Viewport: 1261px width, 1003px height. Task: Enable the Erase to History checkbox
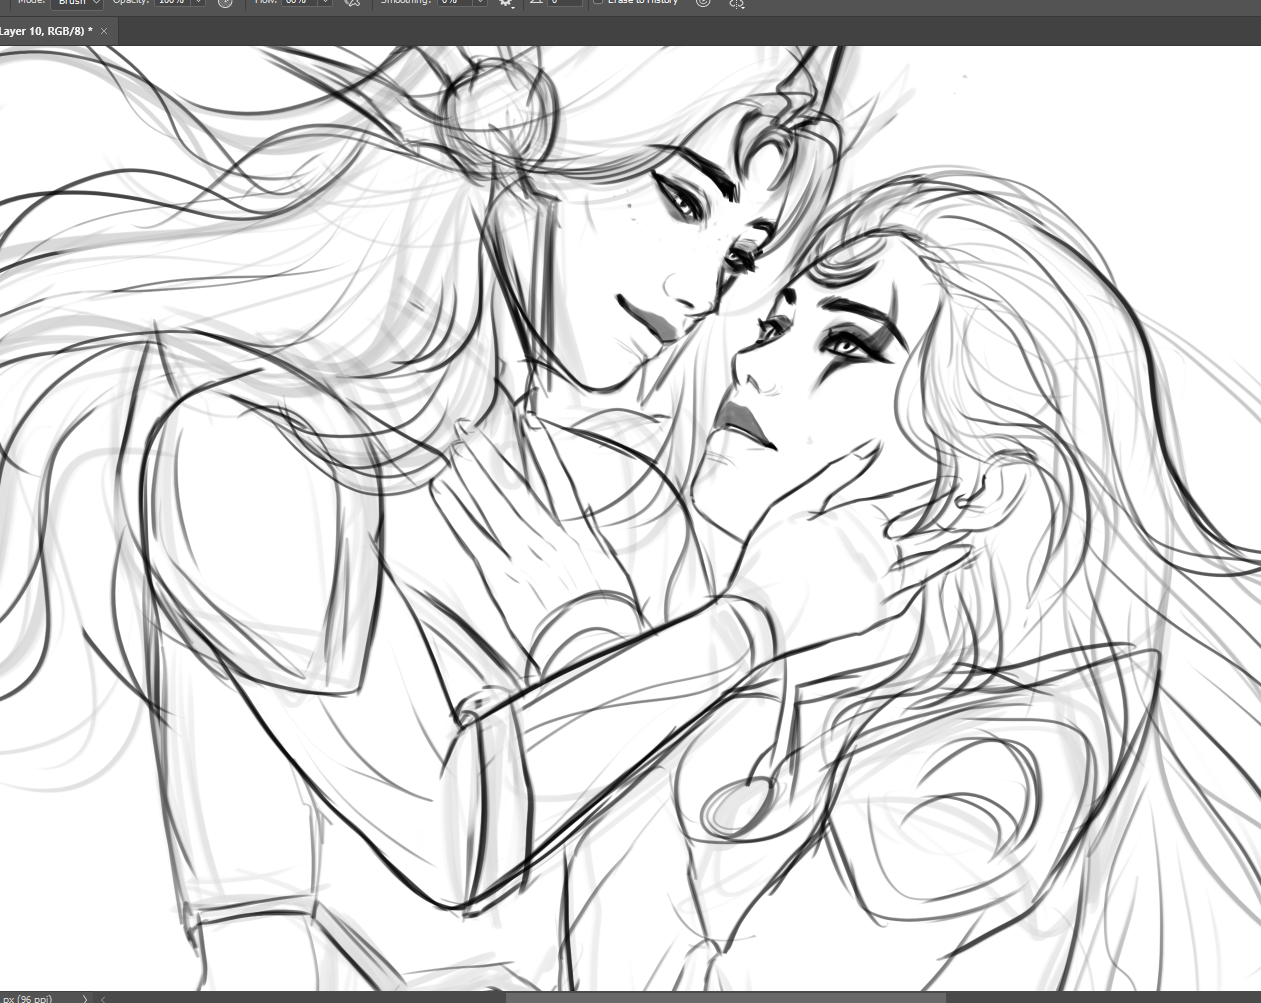click(x=598, y=2)
